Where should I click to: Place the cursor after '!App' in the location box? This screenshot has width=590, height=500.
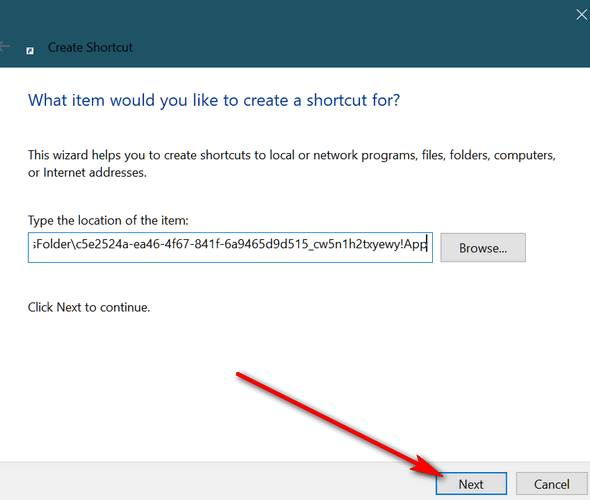tap(427, 244)
